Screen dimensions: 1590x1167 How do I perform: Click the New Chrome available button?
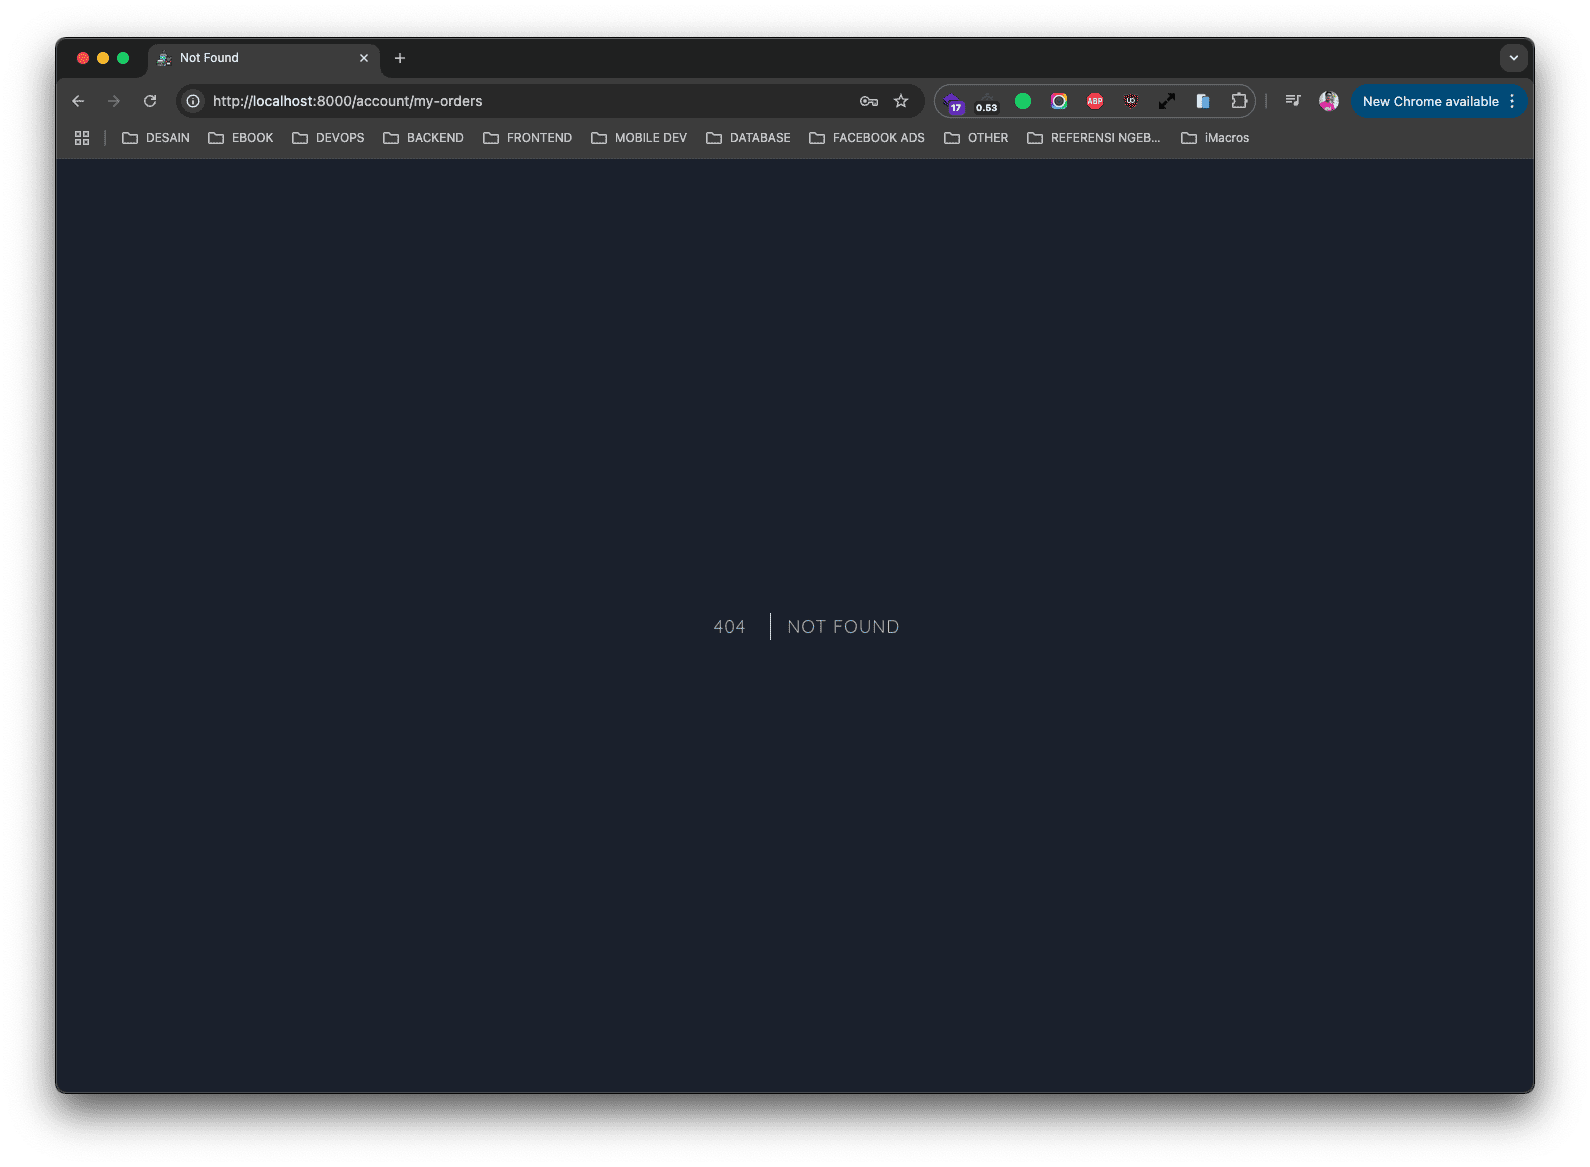(1429, 101)
